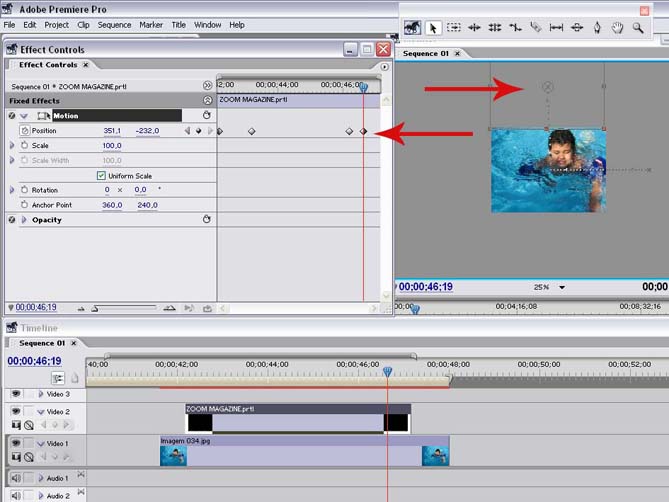Select the Selection arrow tool
Image resolution: width=669 pixels, height=502 pixels.
pyautogui.click(x=434, y=28)
